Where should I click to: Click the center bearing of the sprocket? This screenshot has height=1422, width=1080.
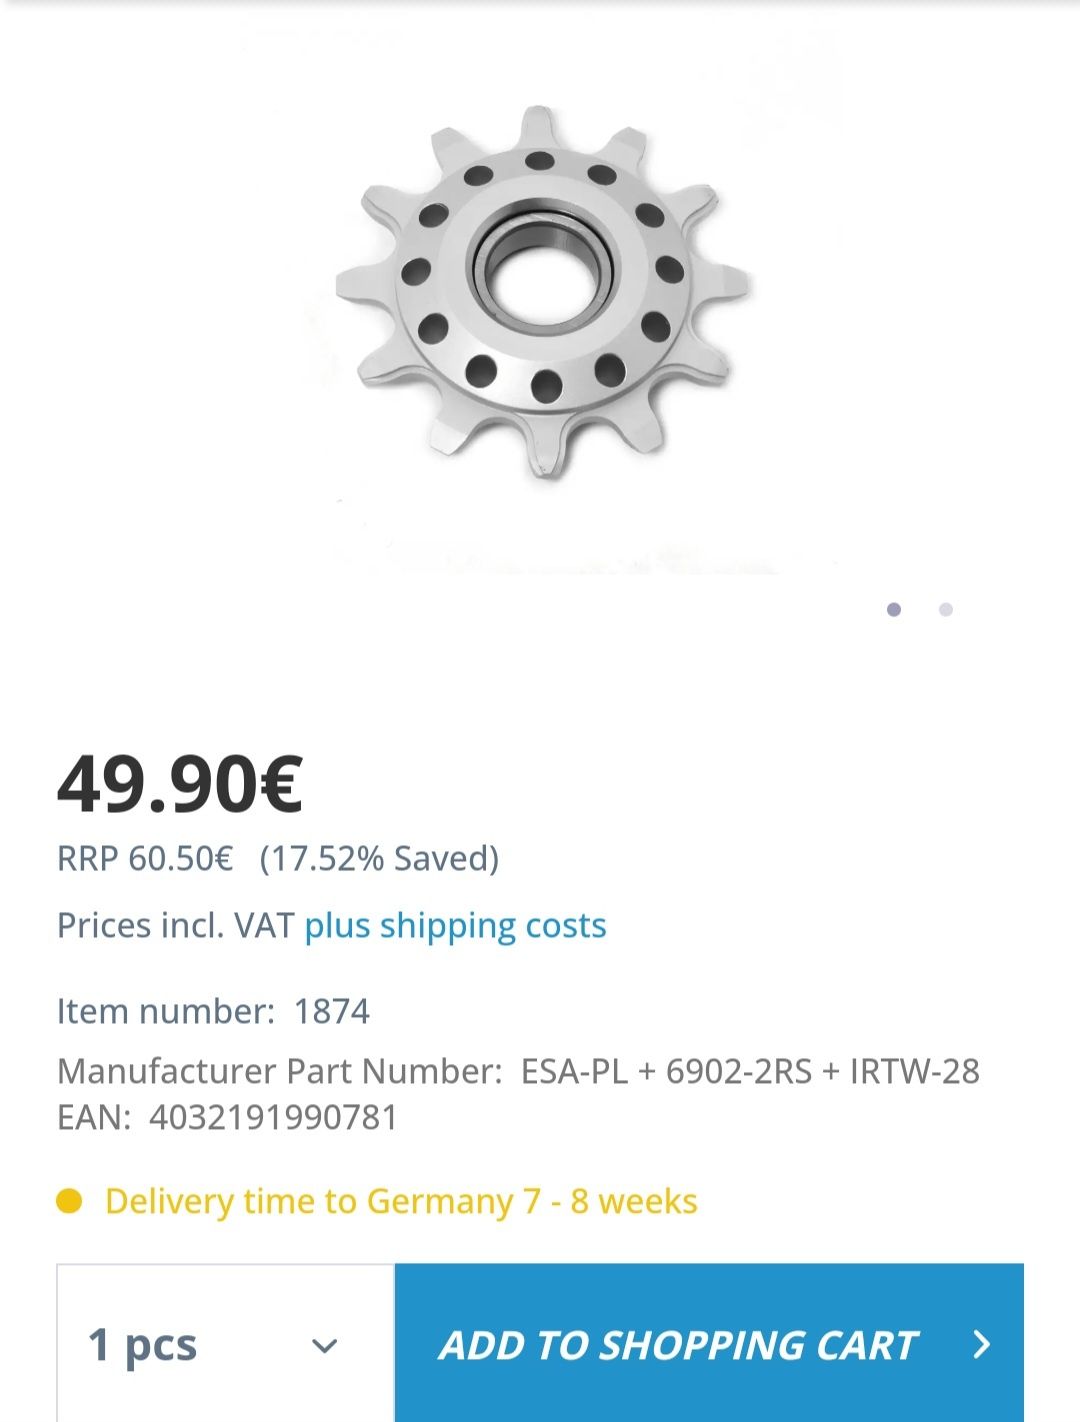coord(543,266)
